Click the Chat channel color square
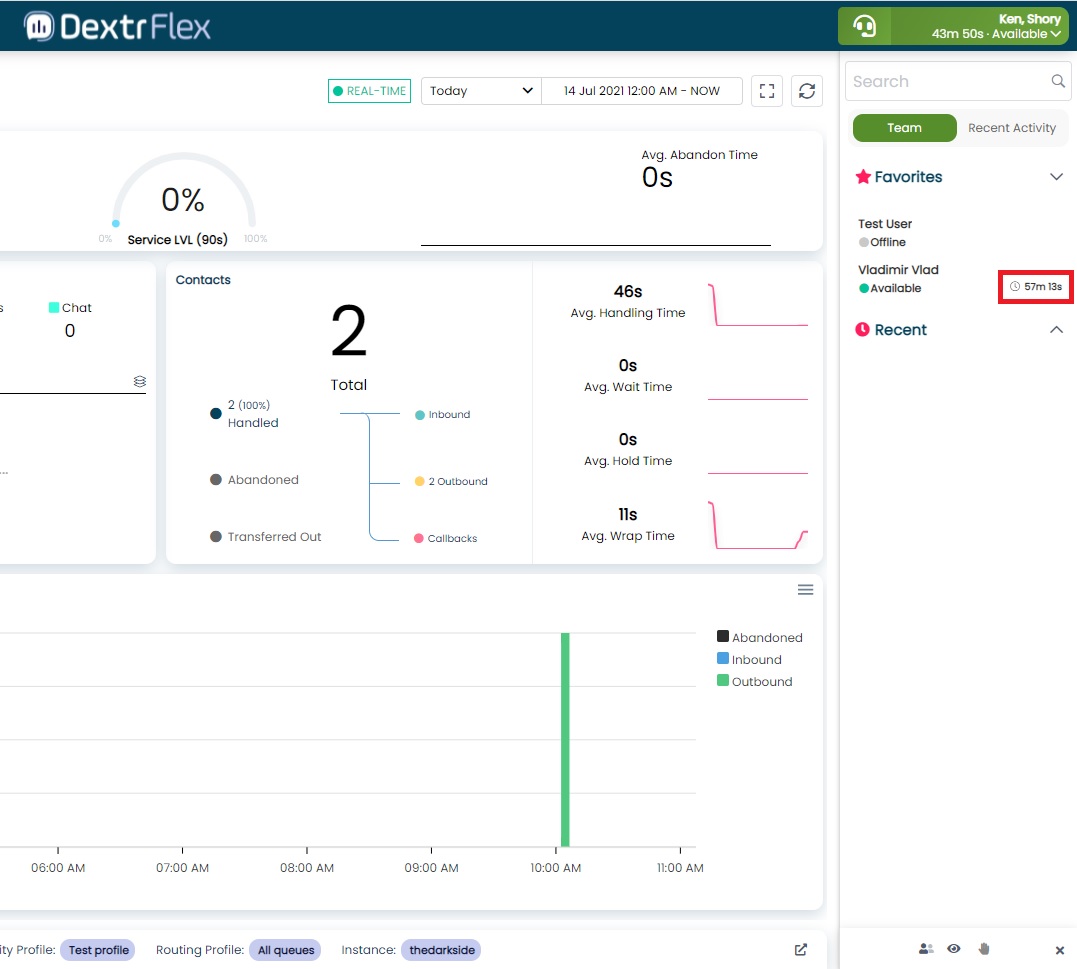1077x969 pixels. tap(54, 307)
